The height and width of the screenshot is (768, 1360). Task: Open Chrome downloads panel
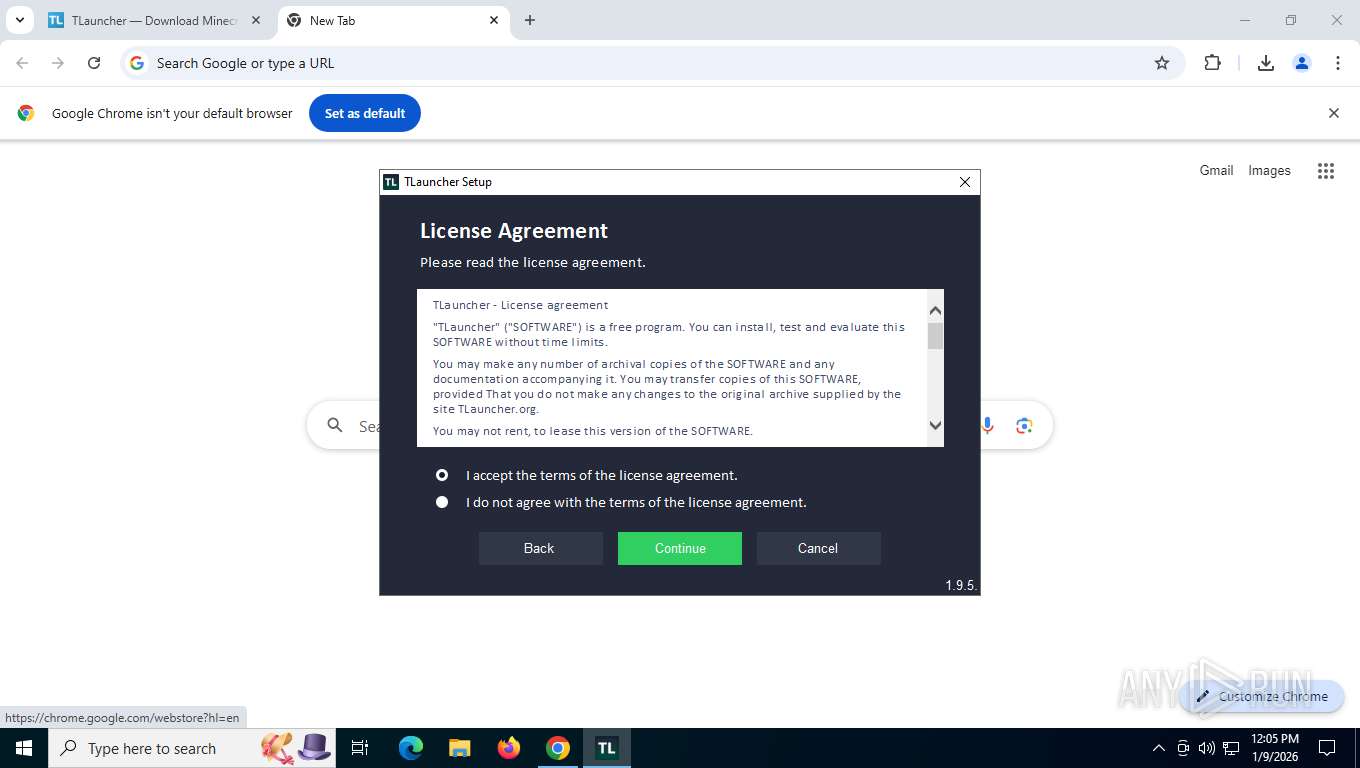click(1265, 63)
